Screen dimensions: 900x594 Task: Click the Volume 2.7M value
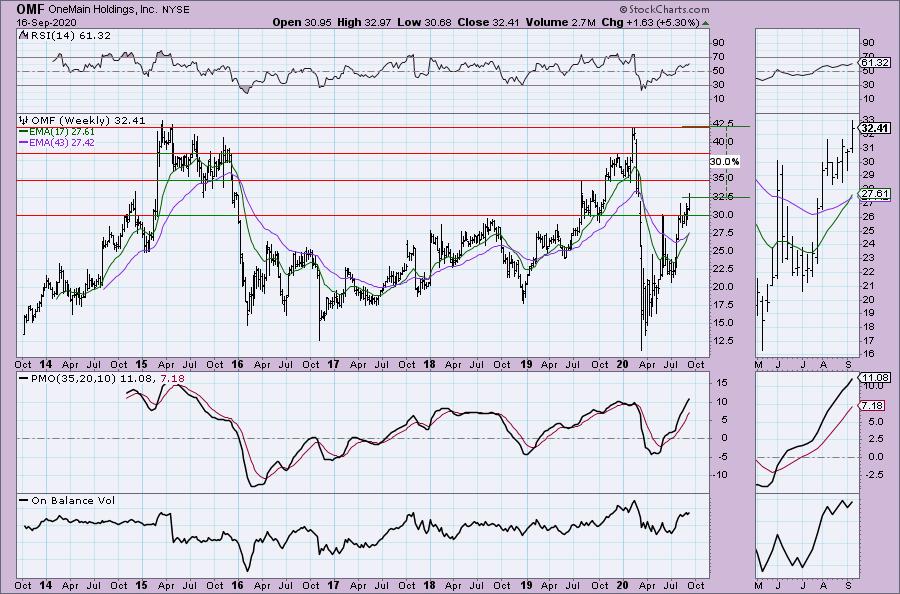(559, 22)
